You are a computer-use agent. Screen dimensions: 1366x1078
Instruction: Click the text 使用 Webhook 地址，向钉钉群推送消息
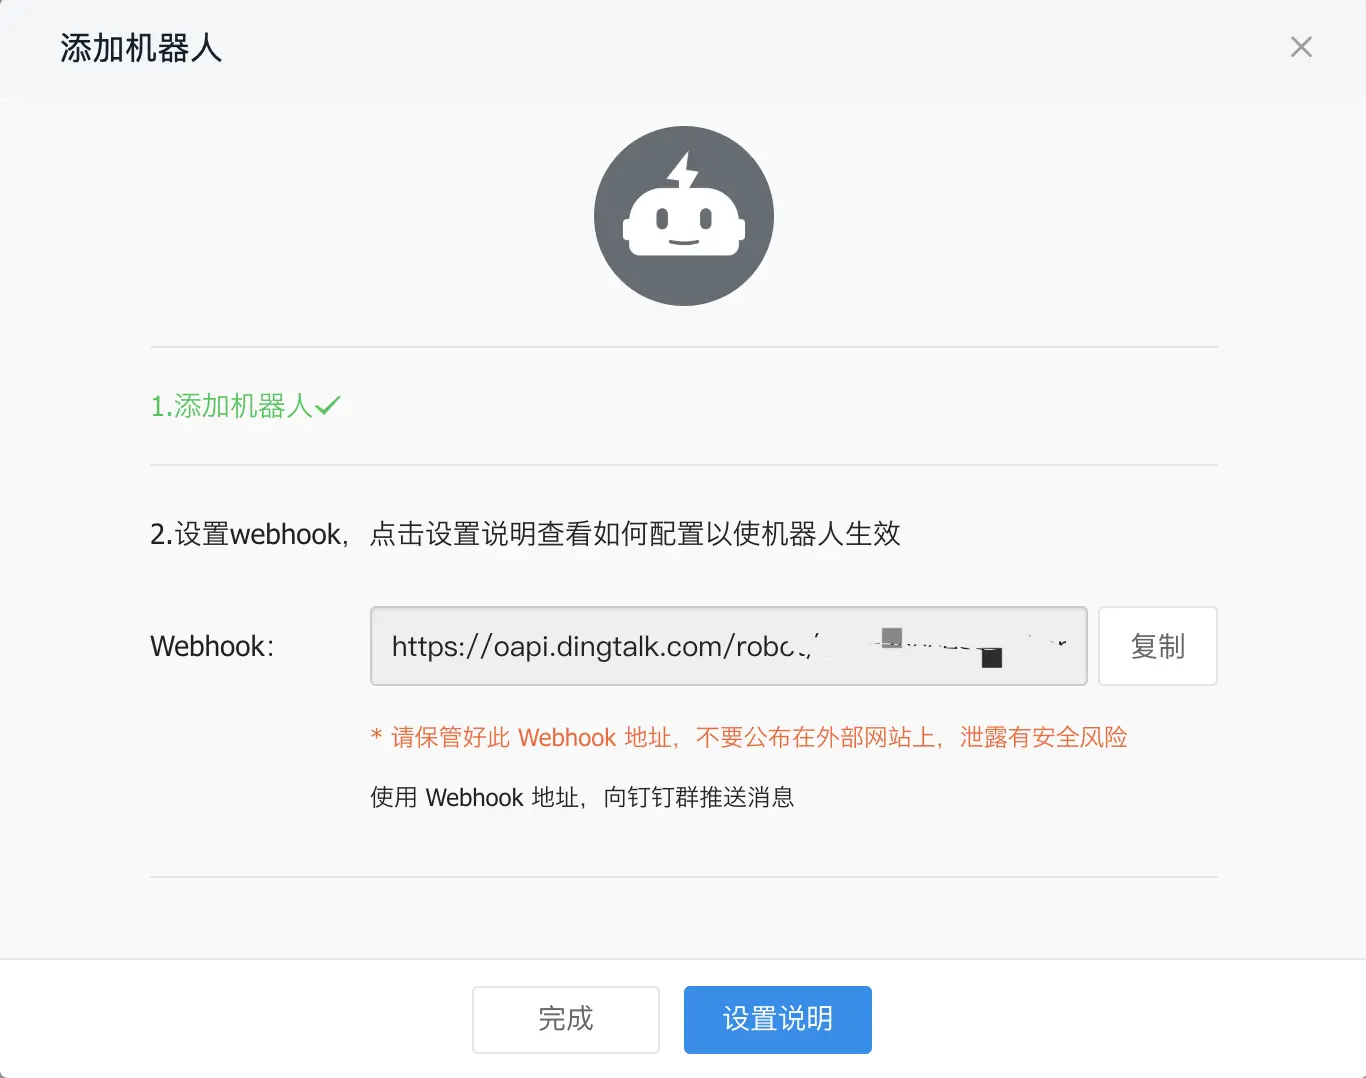click(x=581, y=797)
